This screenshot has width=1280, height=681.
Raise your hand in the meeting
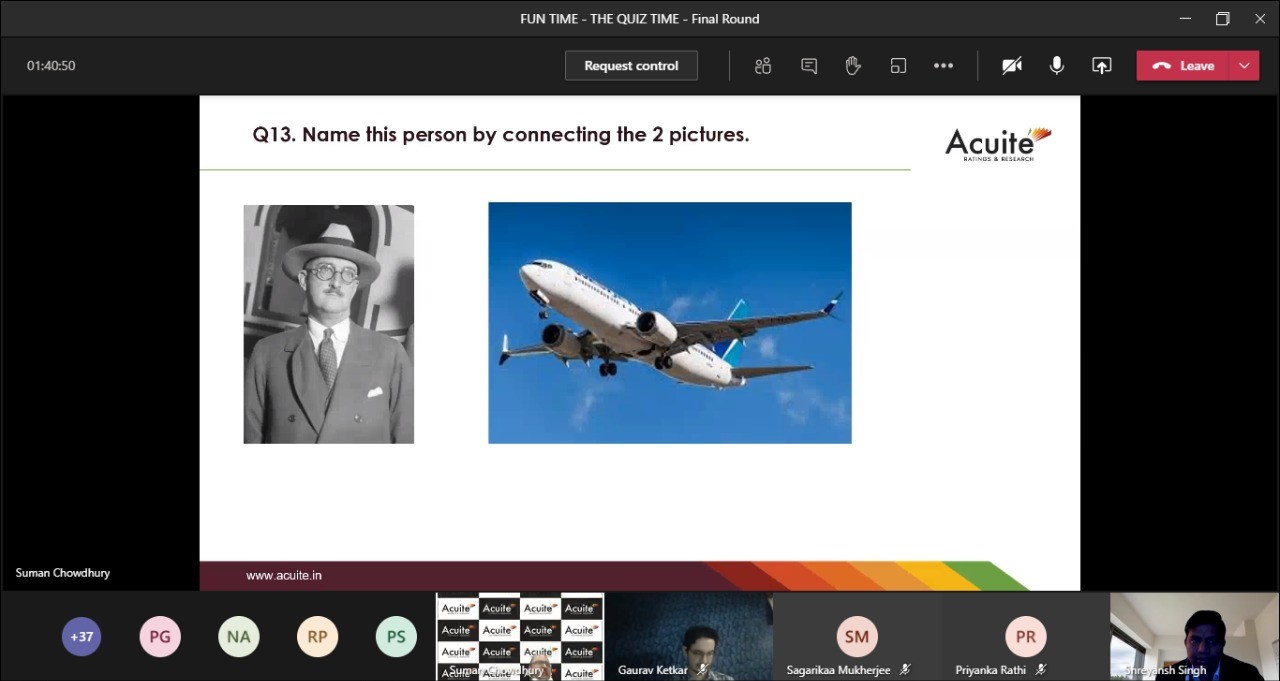click(853, 66)
